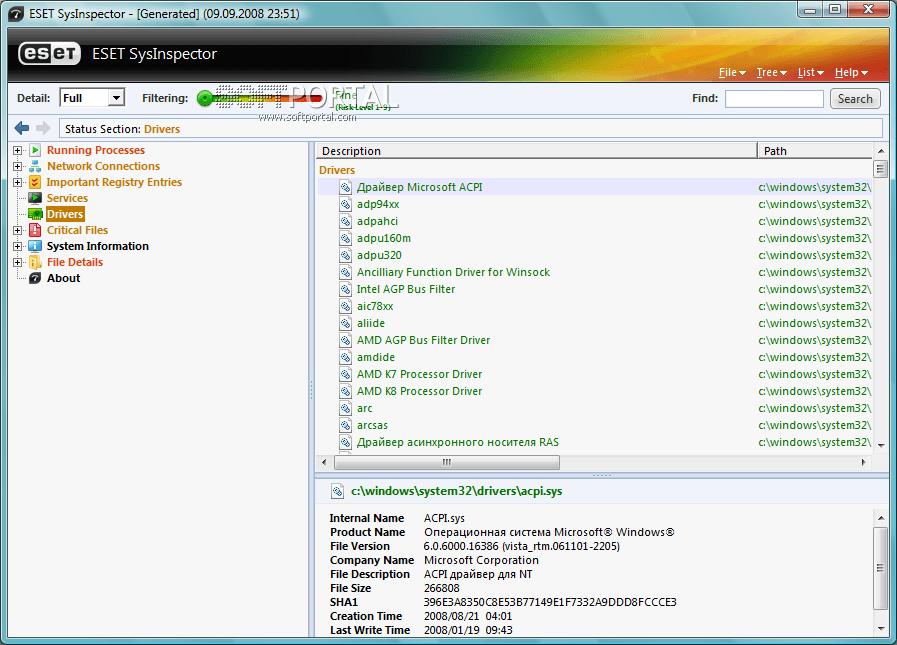Focus the Find text field
The image size is (897, 645).
click(x=774, y=98)
